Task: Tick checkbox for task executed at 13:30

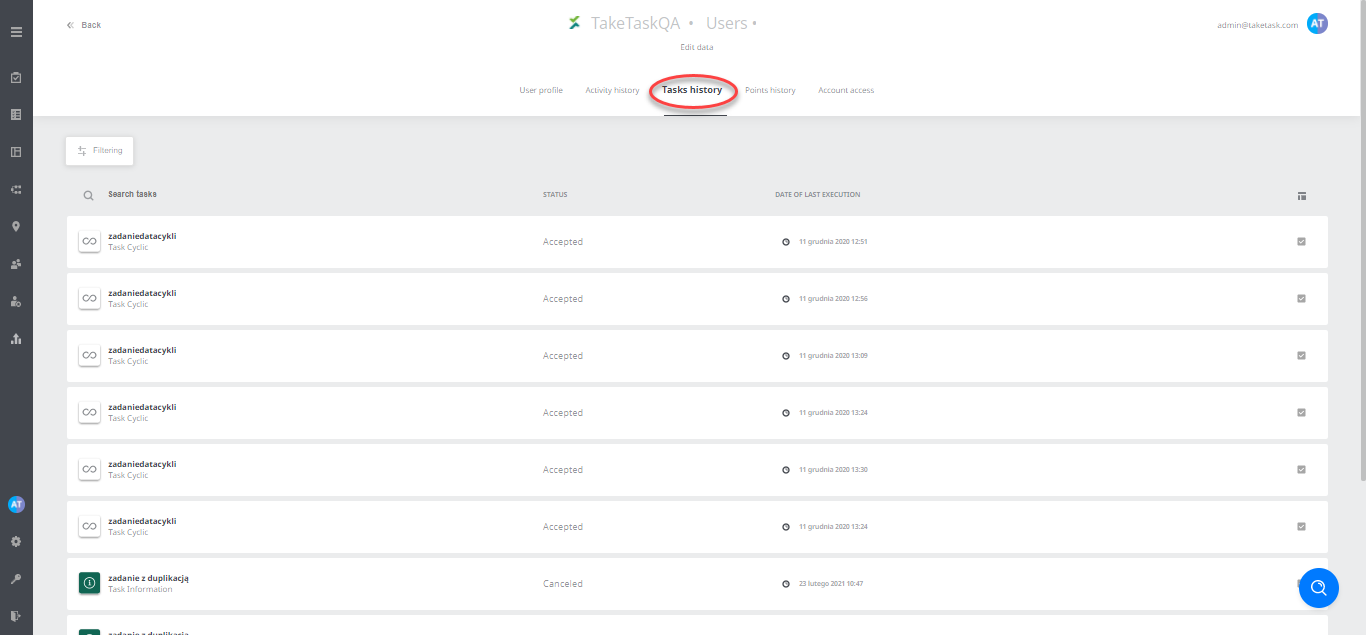Action: click(x=1301, y=469)
